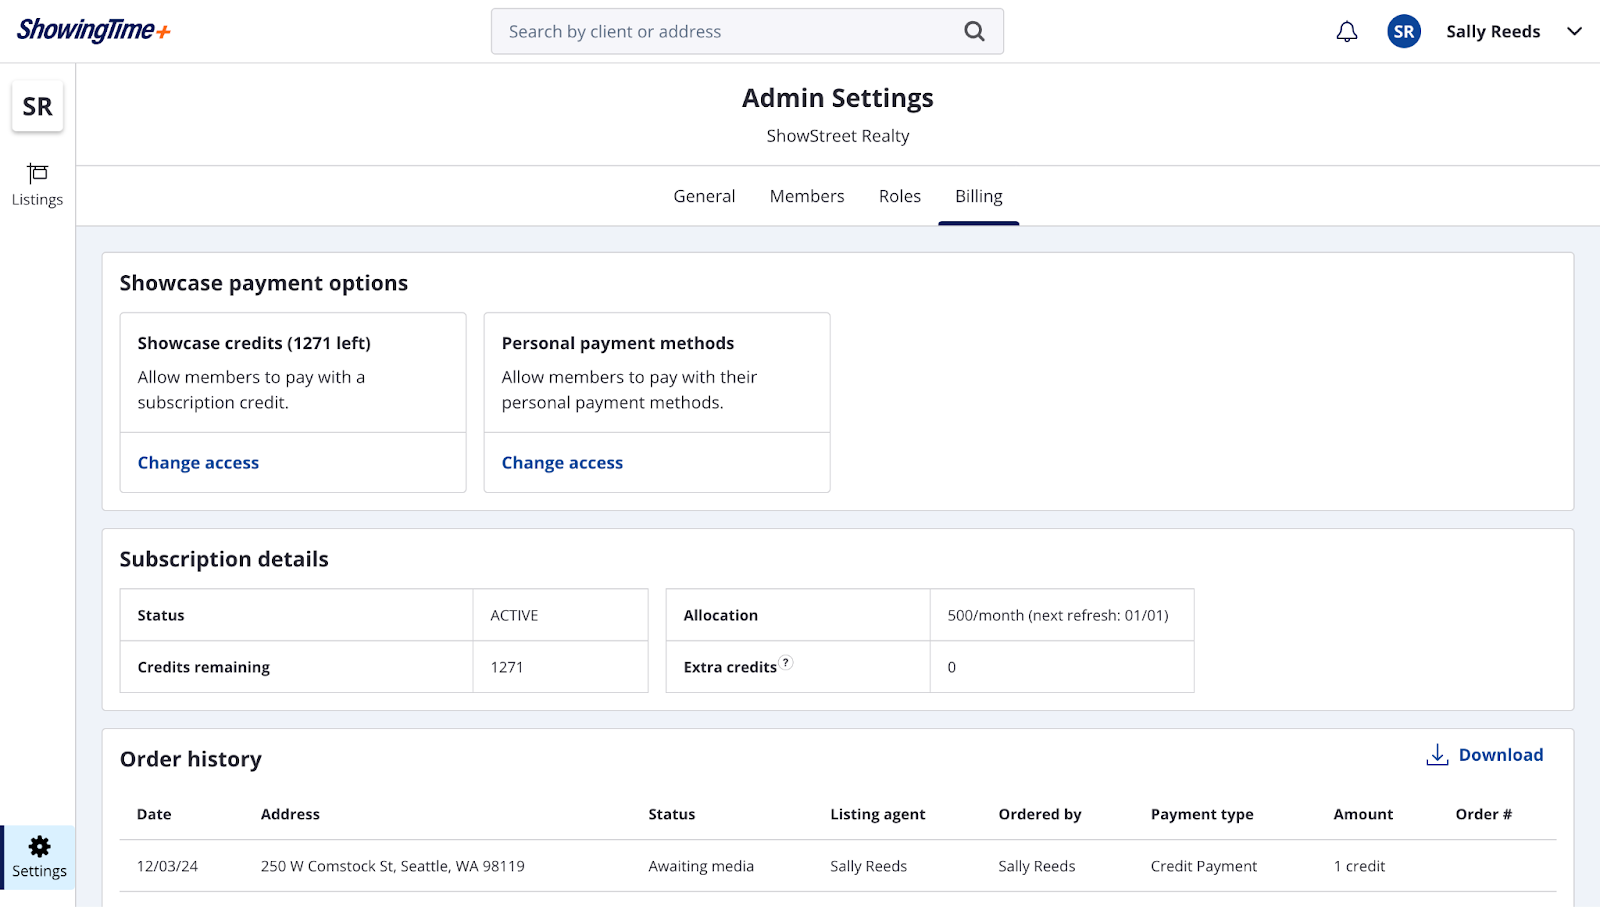Open Listings in the sidebar
1600x907 pixels.
37,185
